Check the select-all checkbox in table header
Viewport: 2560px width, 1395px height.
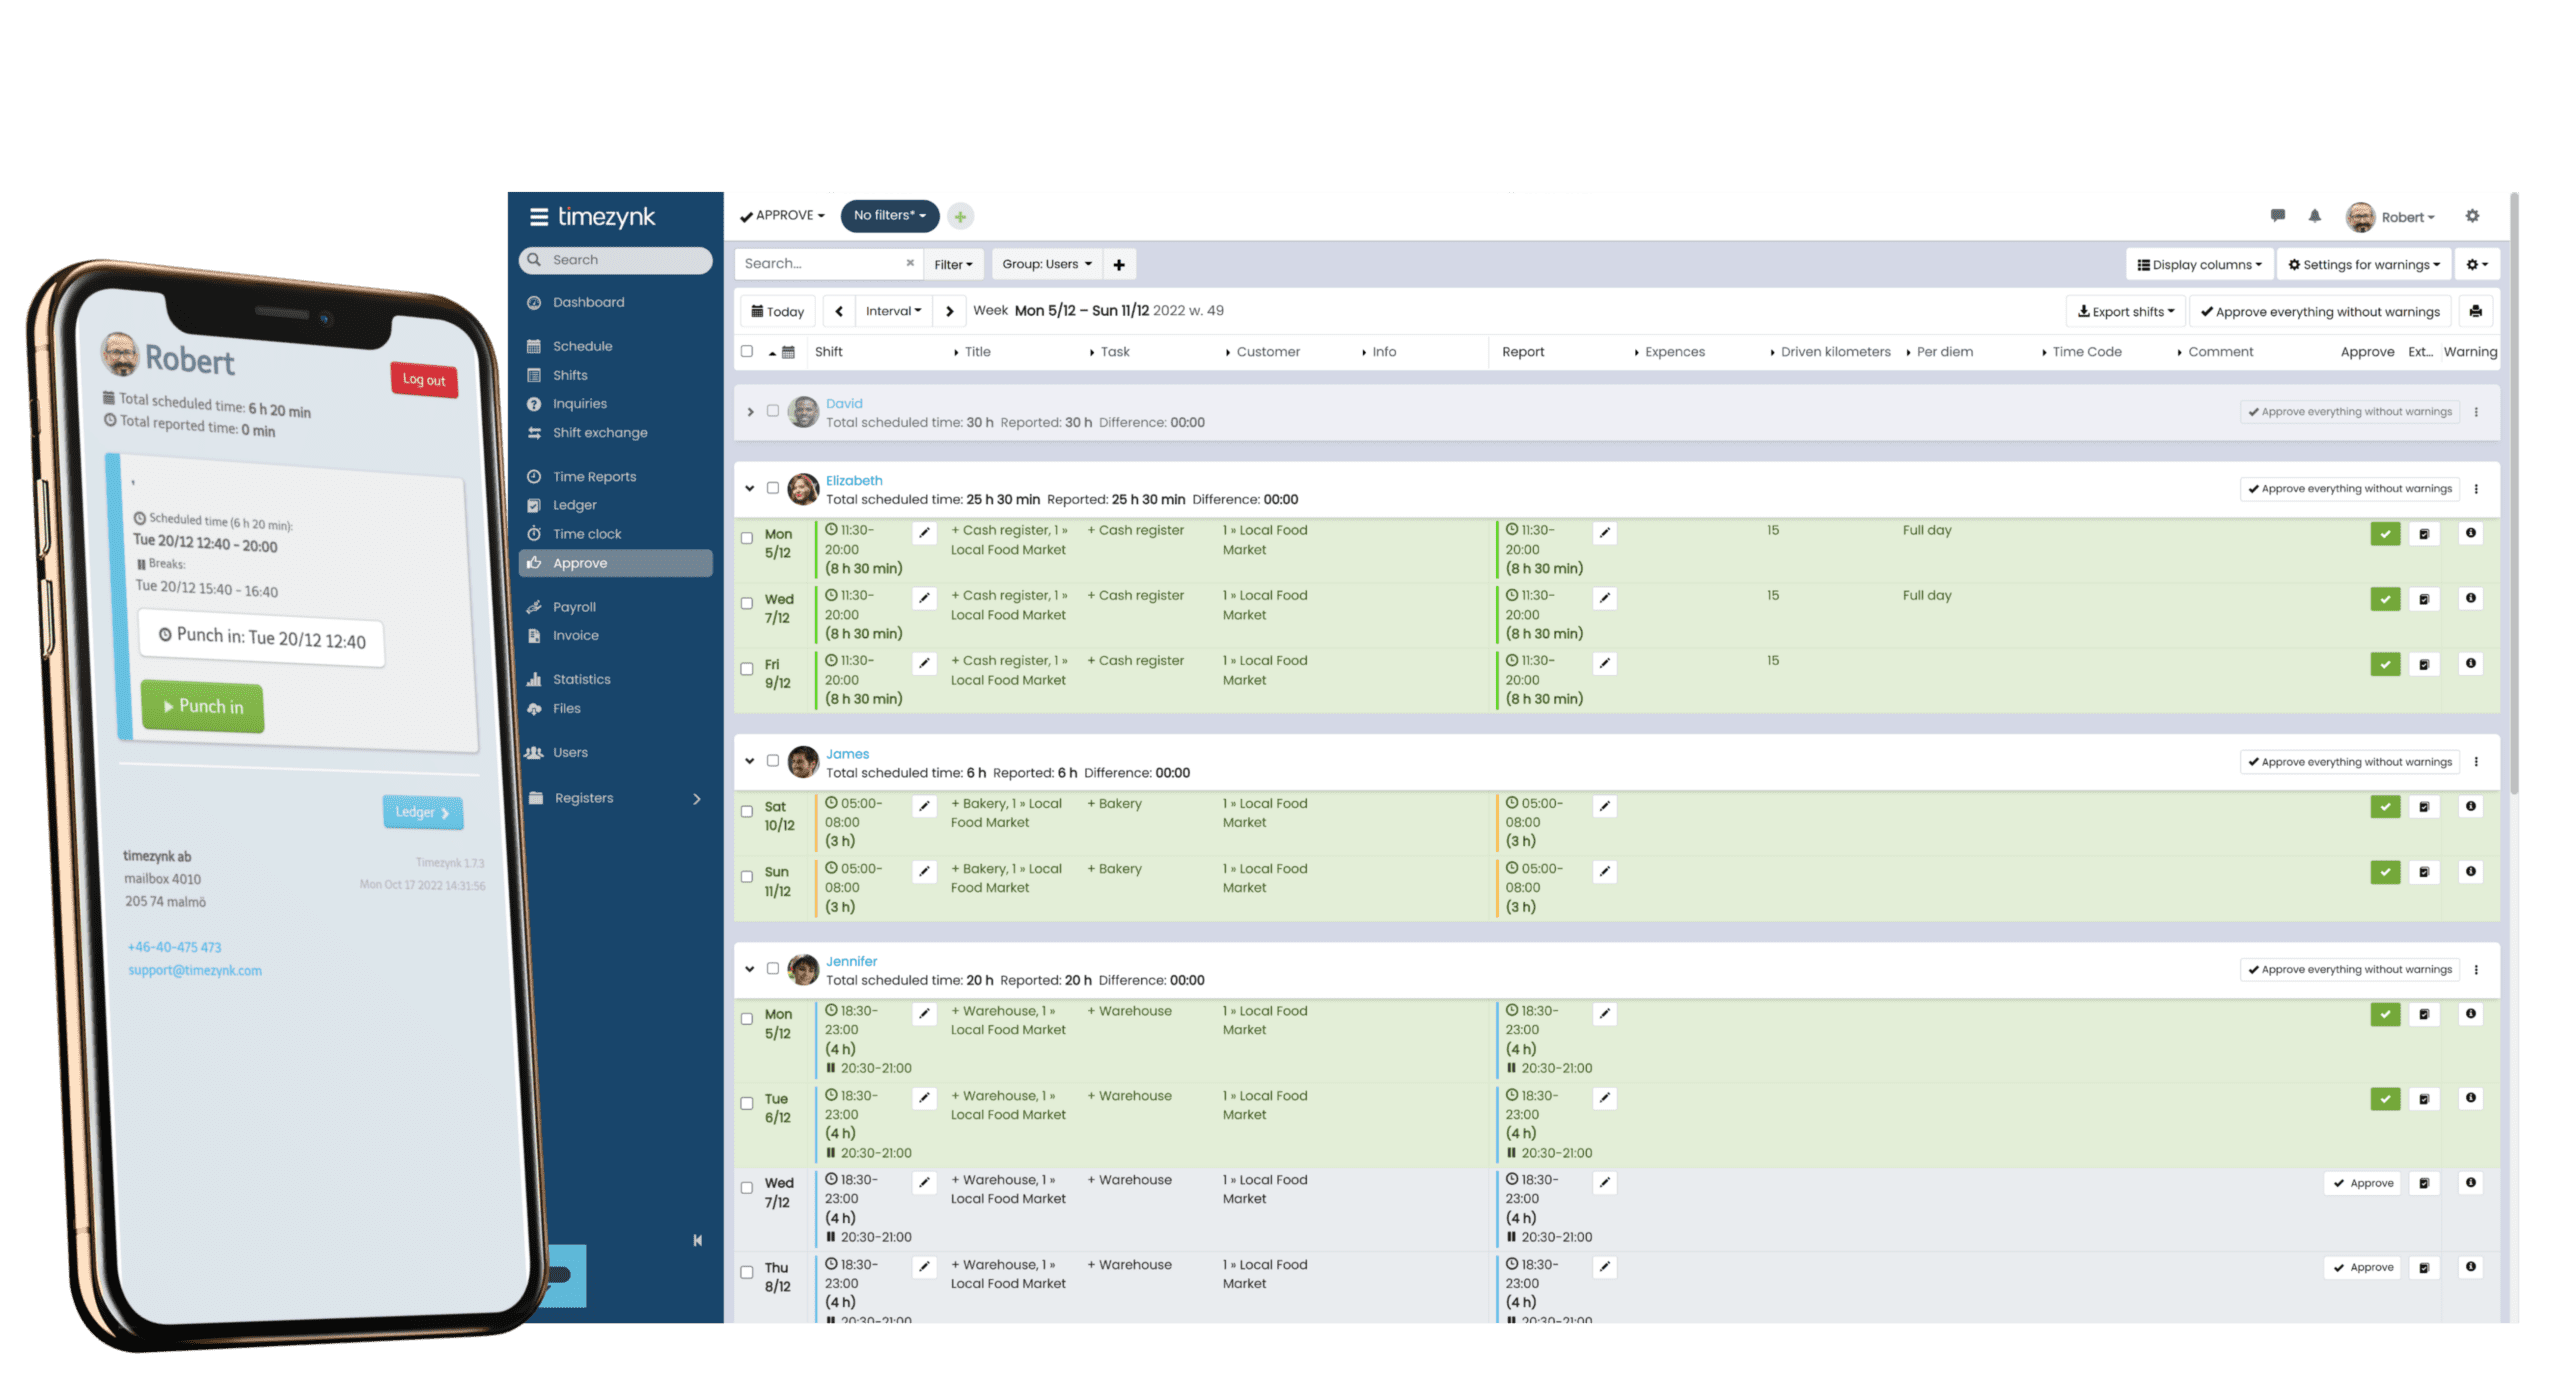746,351
